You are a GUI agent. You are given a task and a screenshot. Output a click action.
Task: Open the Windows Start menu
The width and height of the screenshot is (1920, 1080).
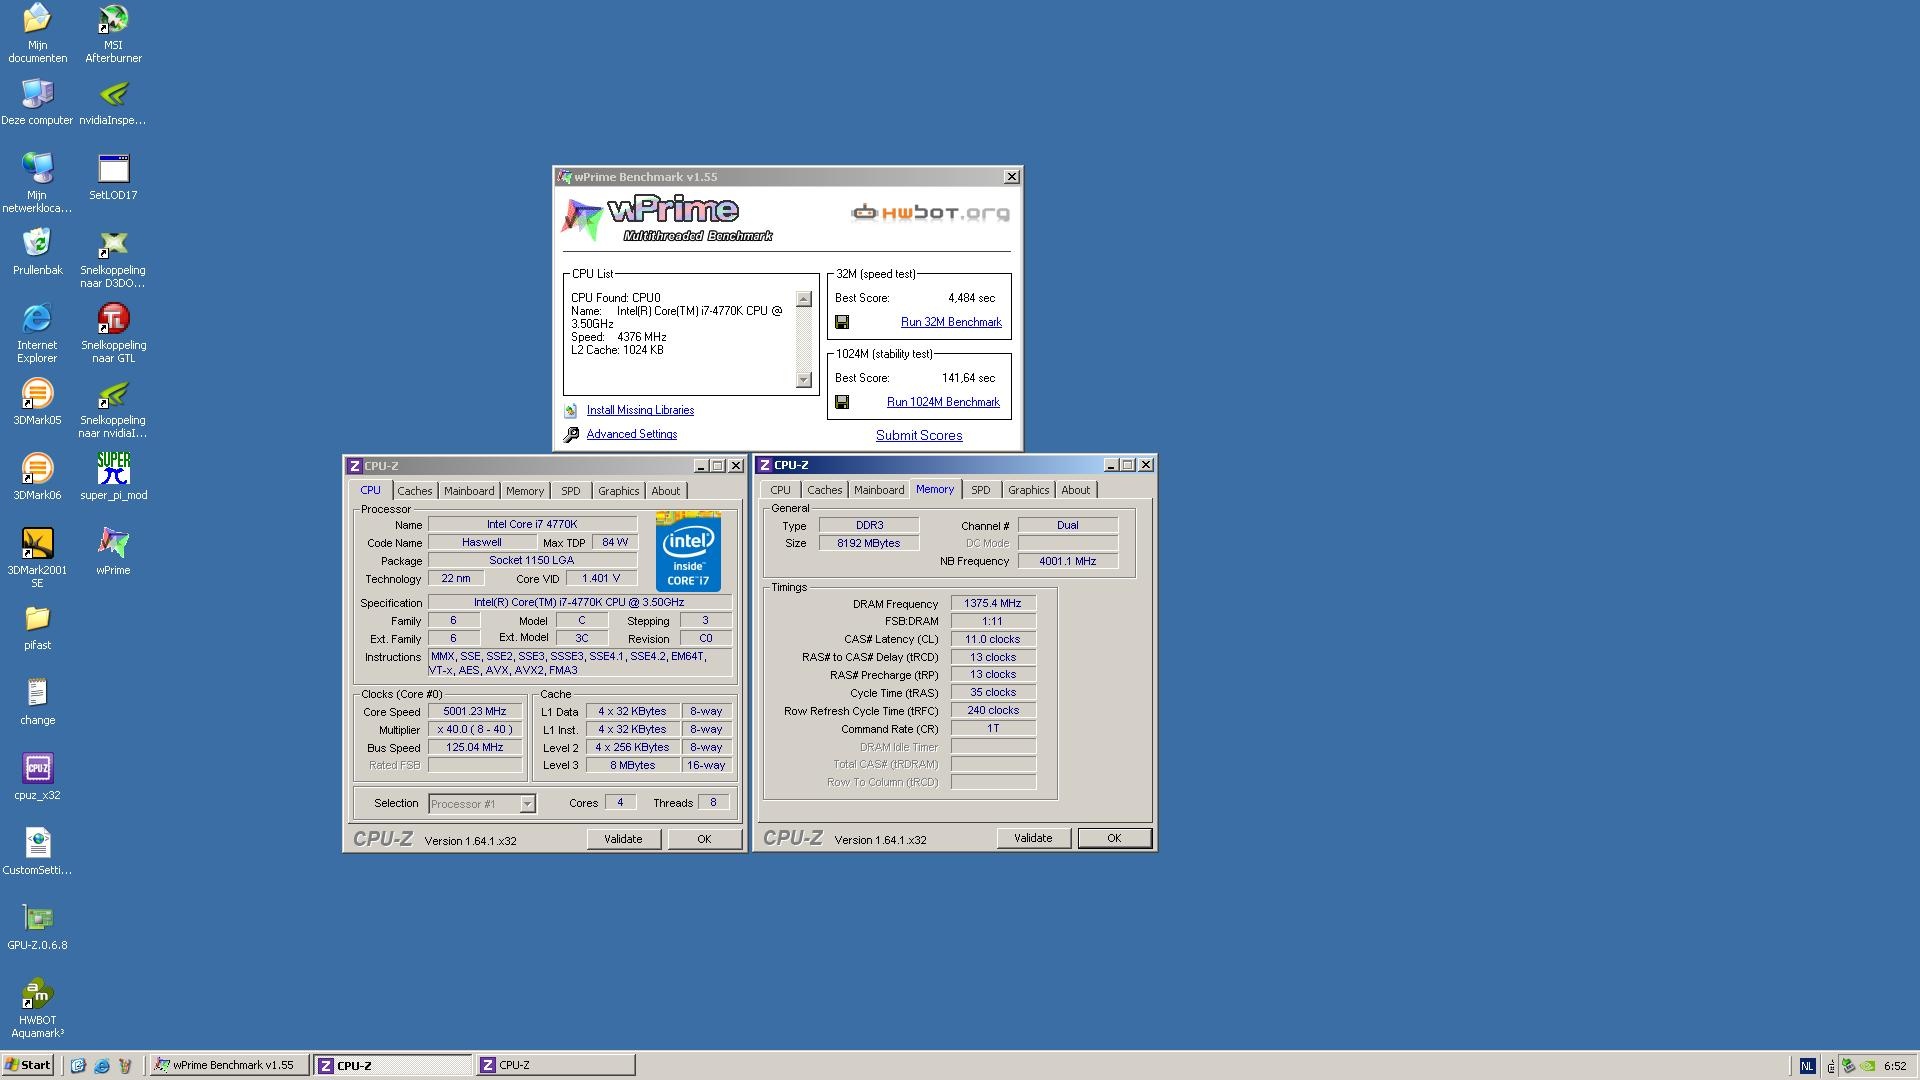[28, 1065]
